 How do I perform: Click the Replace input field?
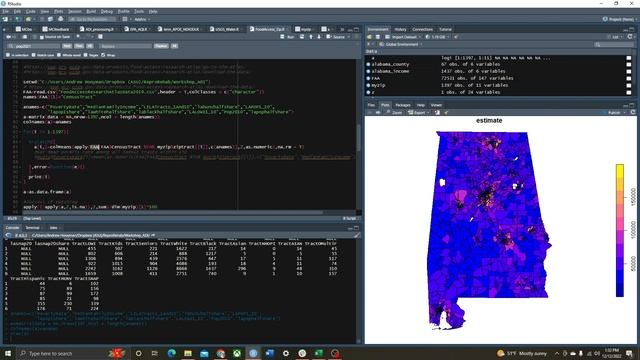[125, 46]
